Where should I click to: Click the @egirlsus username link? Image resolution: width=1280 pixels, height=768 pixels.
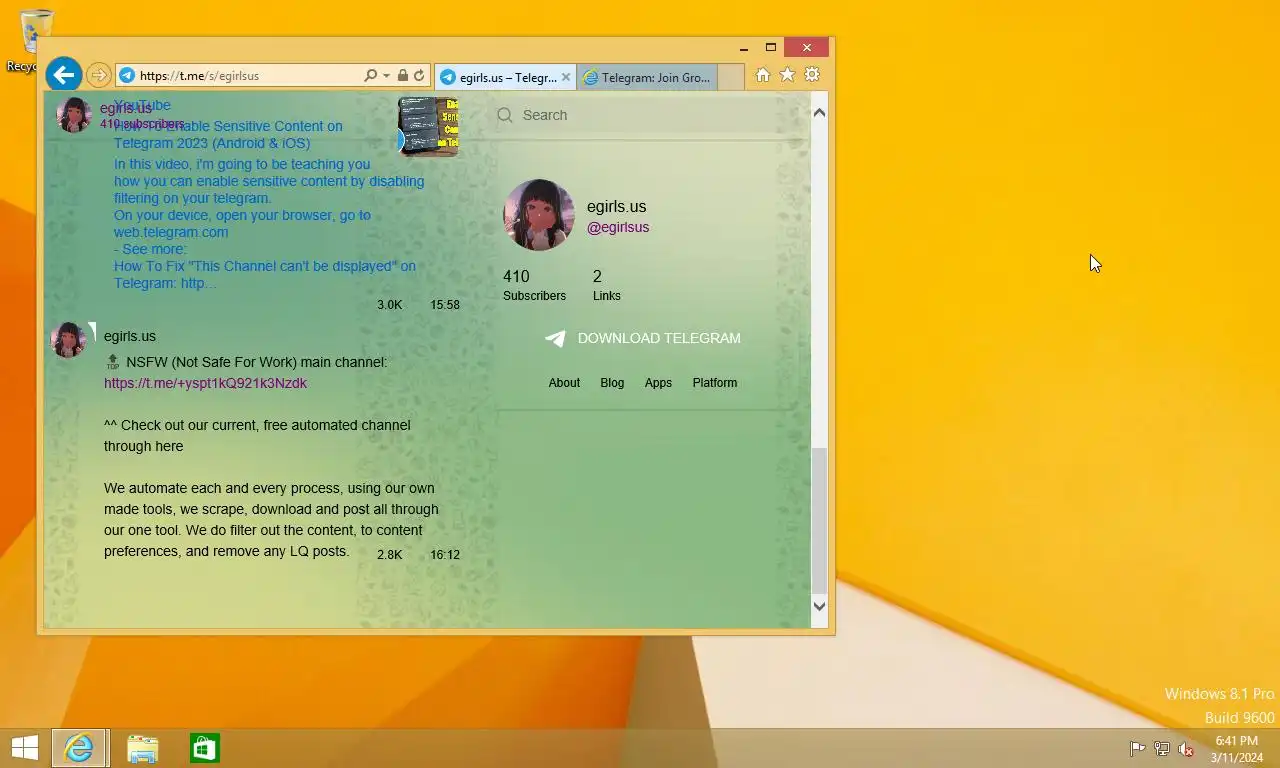click(x=618, y=227)
